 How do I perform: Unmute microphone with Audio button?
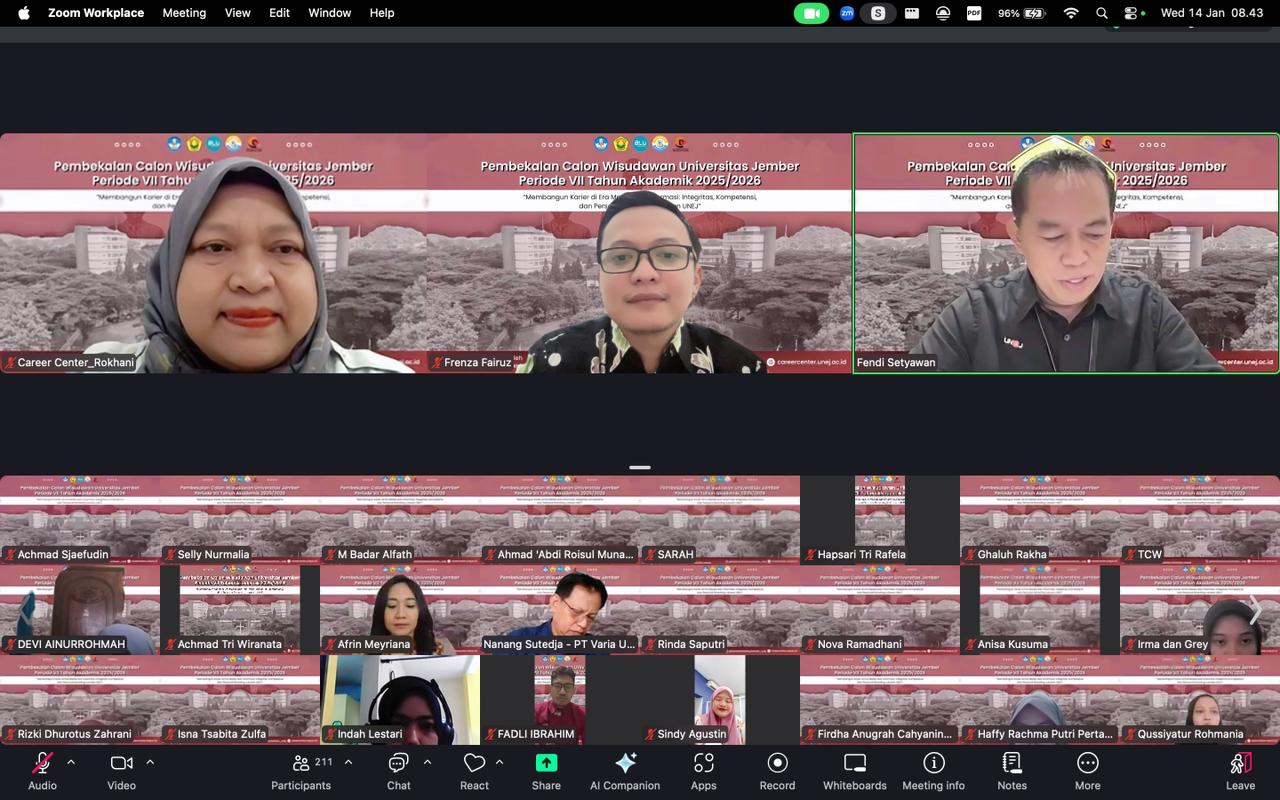point(42,770)
